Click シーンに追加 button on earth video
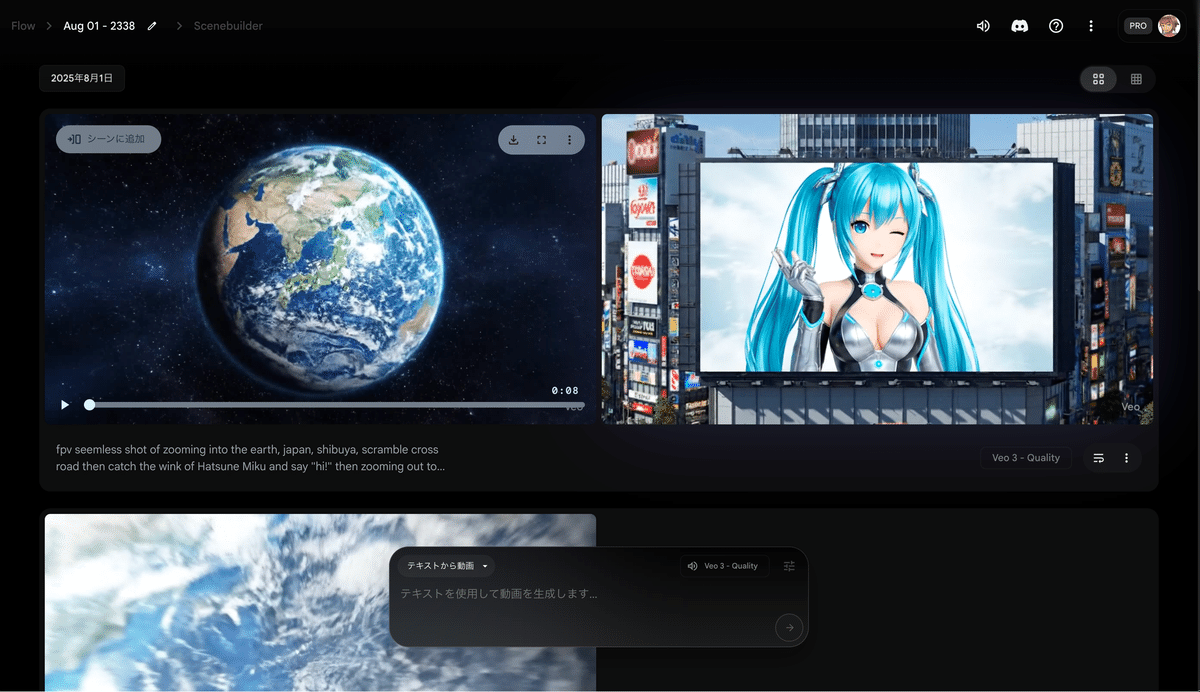Image resolution: width=1200 pixels, height=692 pixels. (x=108, y=139)
